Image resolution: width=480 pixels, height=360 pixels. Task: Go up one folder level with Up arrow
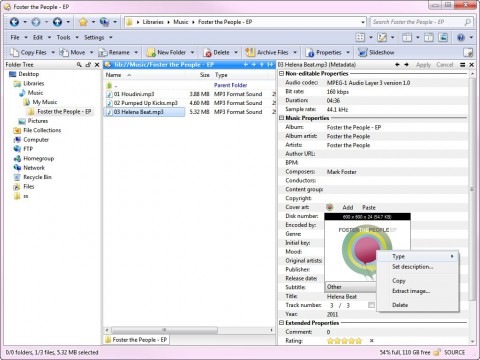[x=57, y=22]
